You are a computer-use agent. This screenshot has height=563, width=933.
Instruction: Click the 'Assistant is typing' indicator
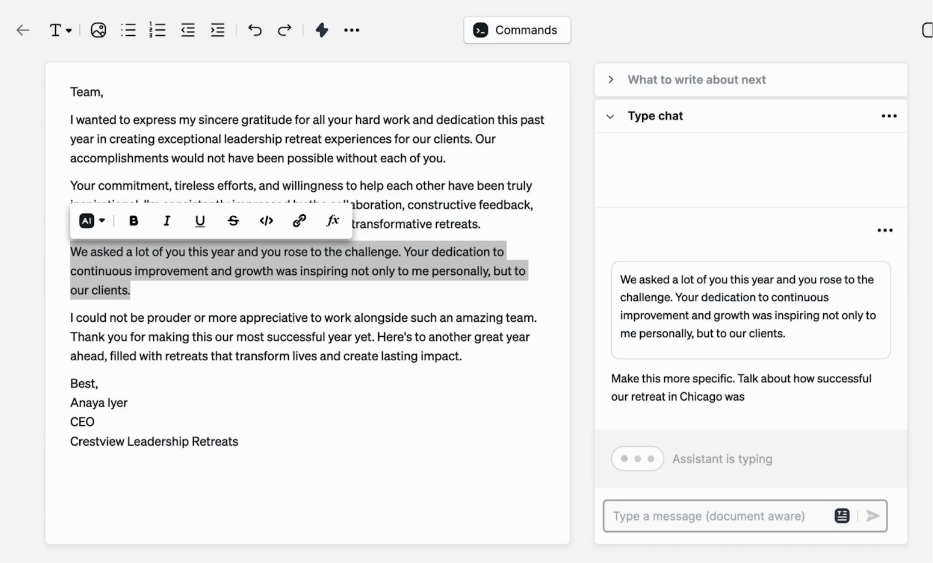(x=692, y=459)
